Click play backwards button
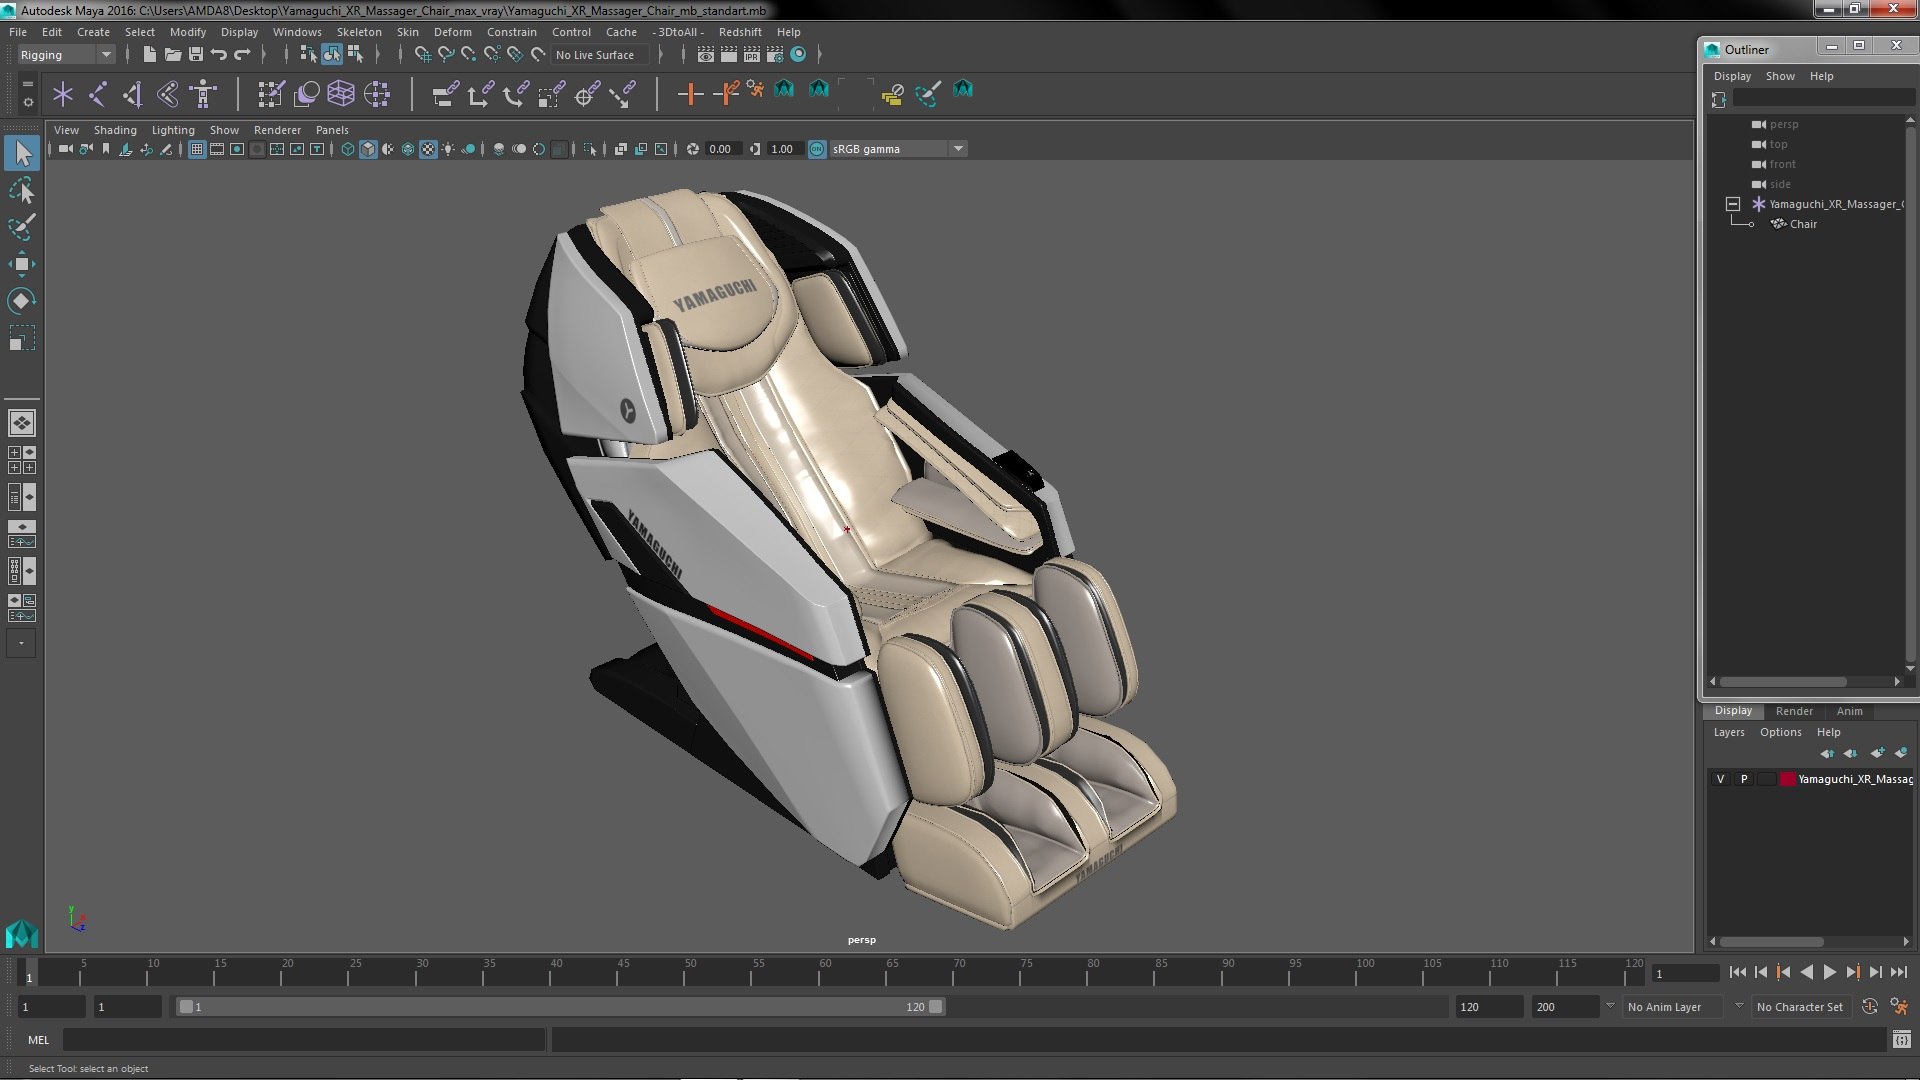Viewport: 1920px width, 1080px height. pos(1806,972)
